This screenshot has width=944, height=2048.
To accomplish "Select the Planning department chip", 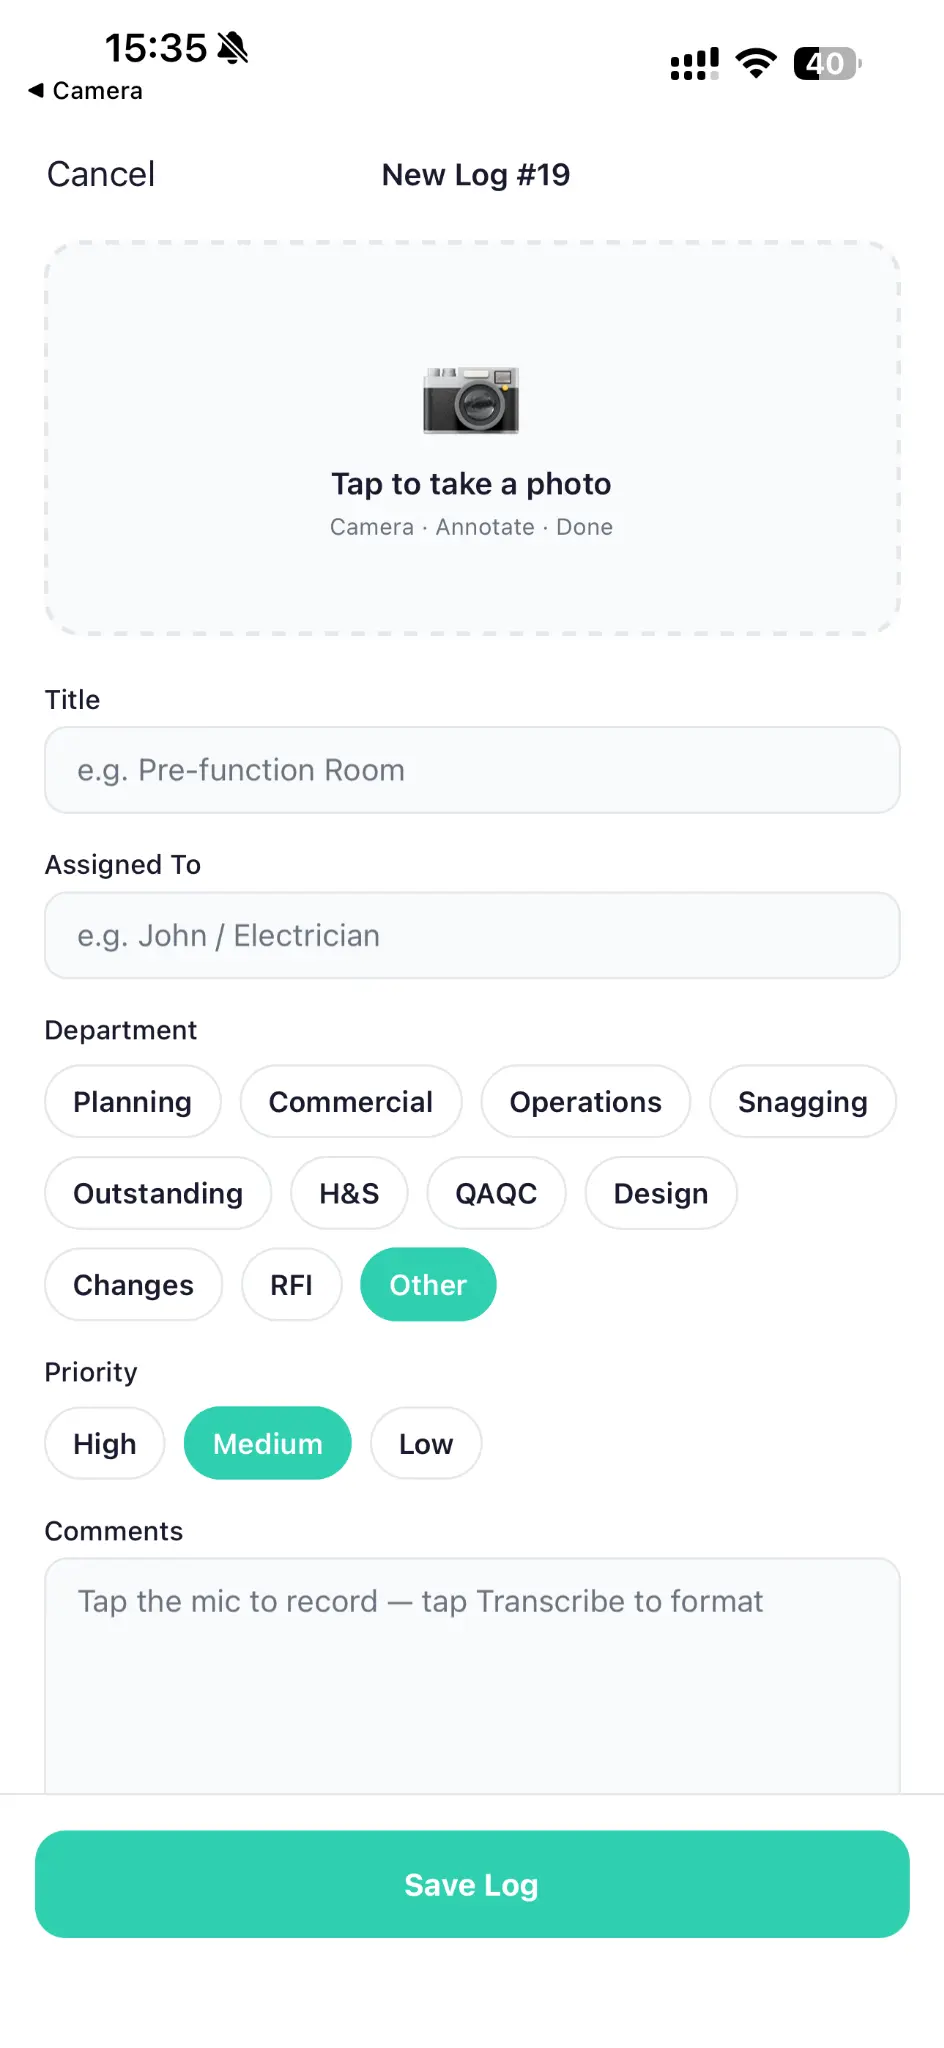I will tap(132, 1101).
